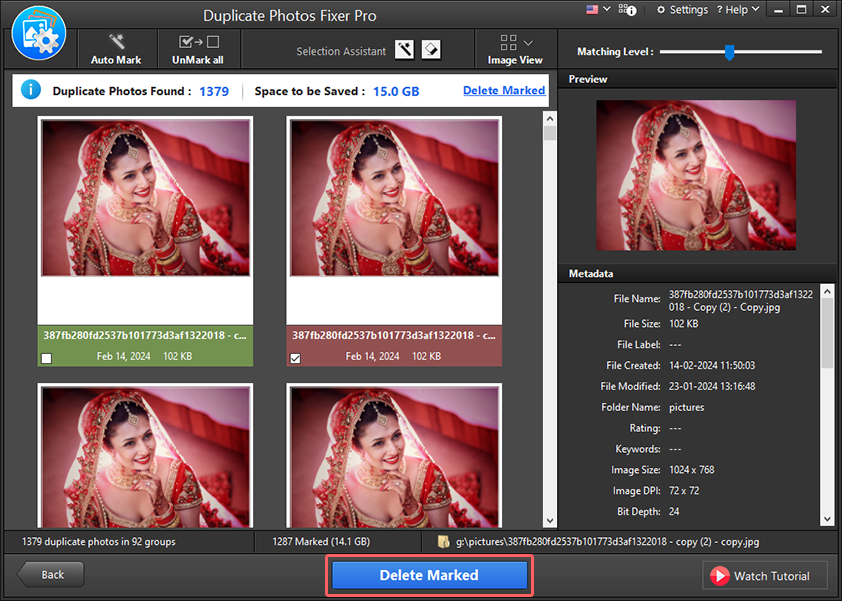This screenshot has height=601, width=842.
Task: Open the language flag dropdown
Action: coord(598,9)
